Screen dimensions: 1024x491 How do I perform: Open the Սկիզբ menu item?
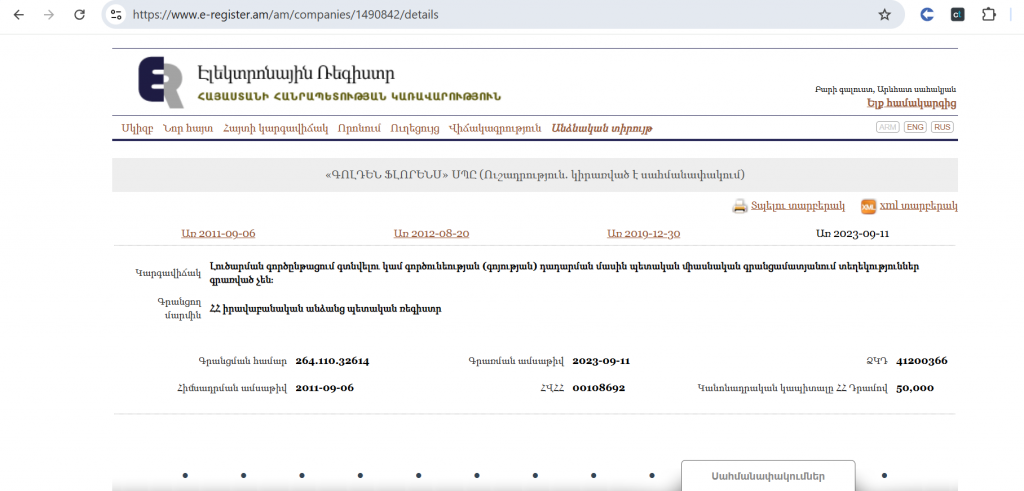(136, 128)
